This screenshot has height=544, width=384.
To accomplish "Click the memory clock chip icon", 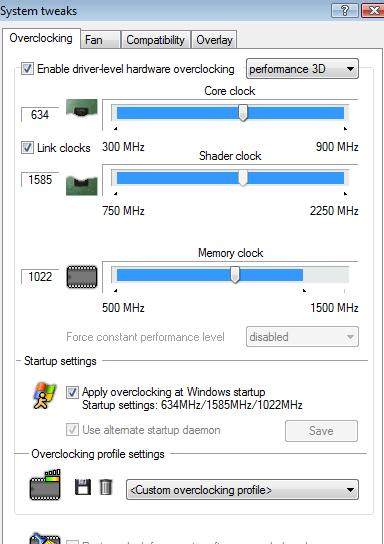I will point(82,277).
